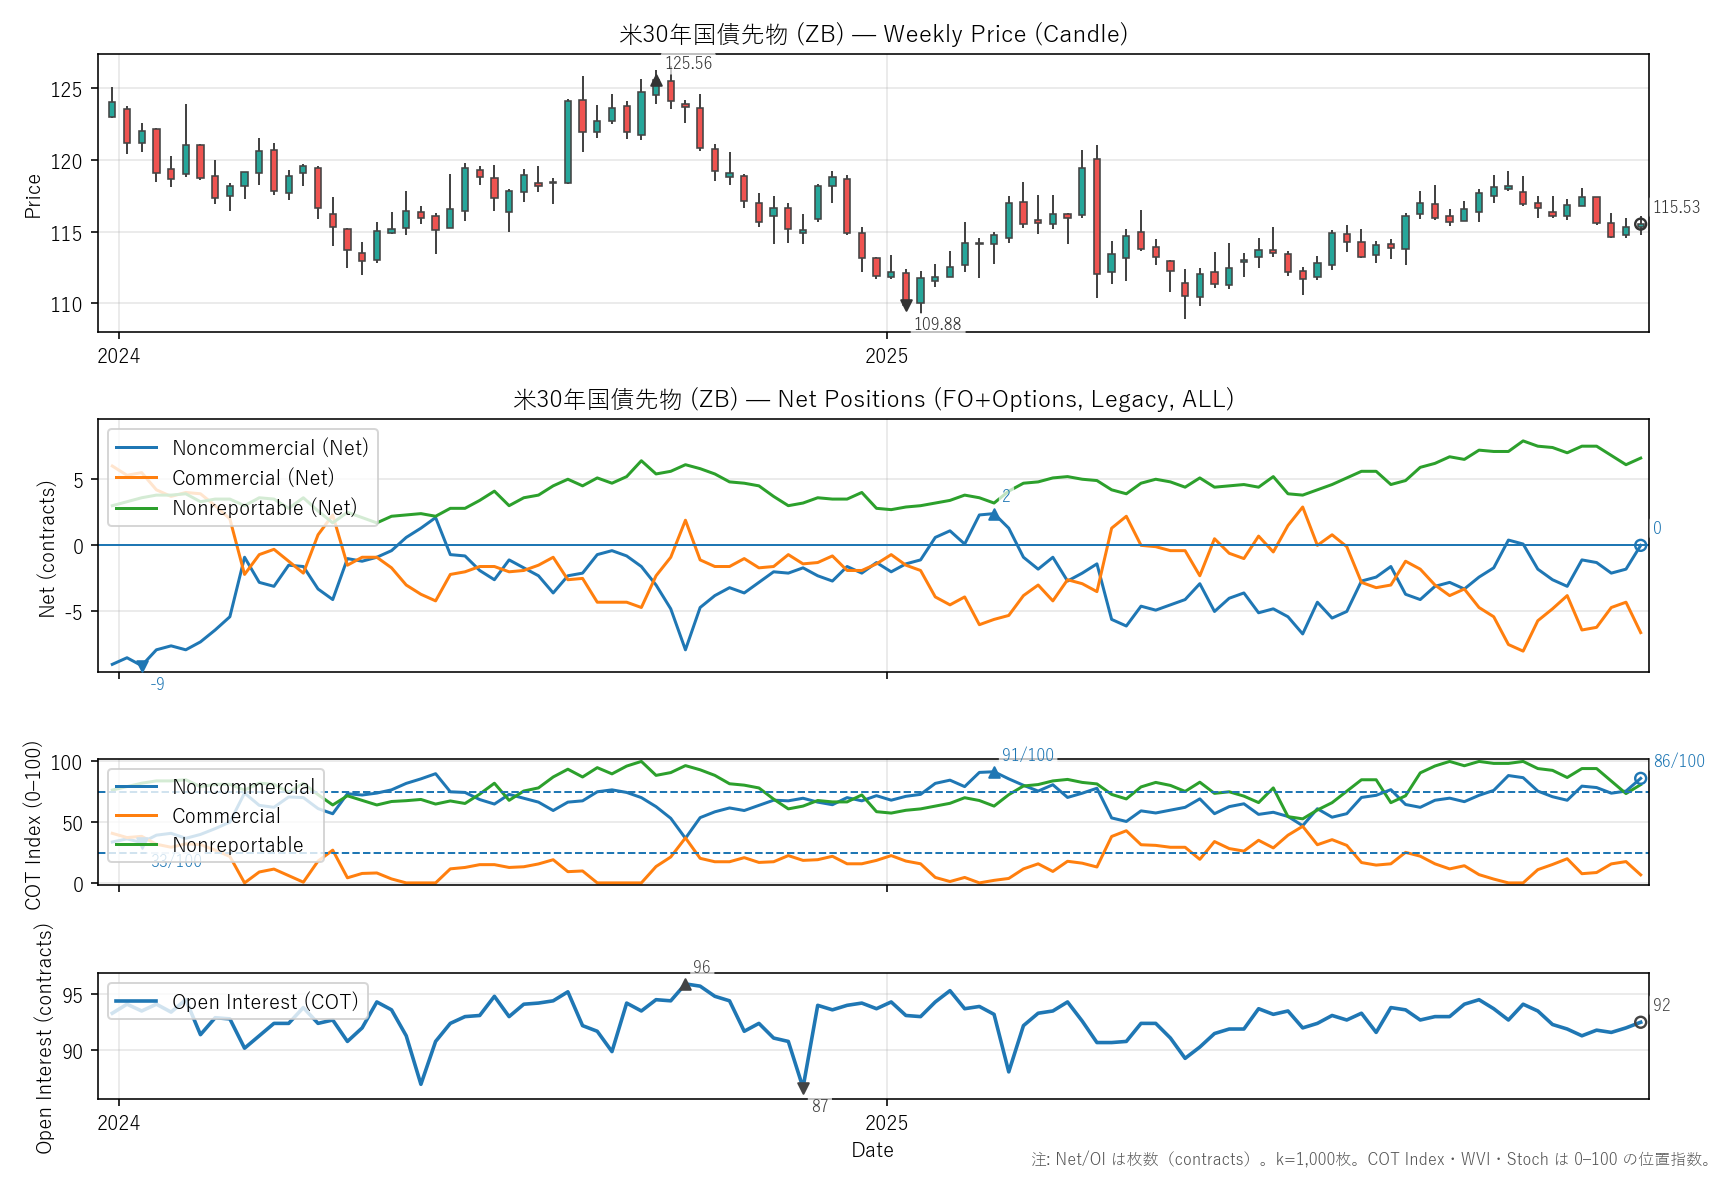
Task: Select the Noncommercial net peak triangle marker
Action: pos(994,514)
